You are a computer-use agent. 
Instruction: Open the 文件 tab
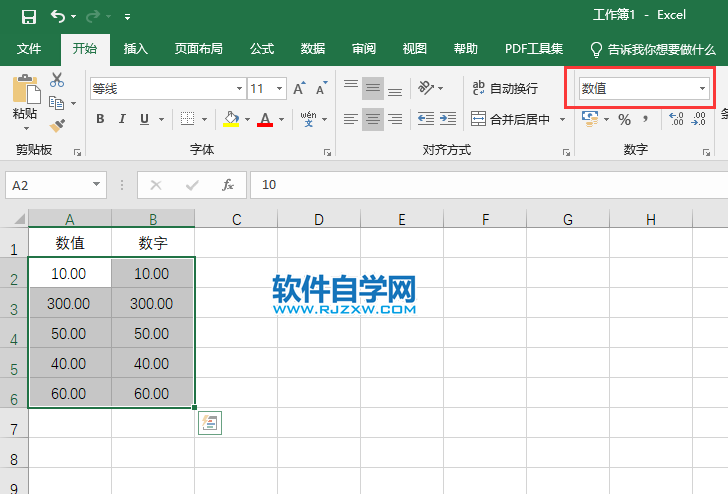point(29,49)
